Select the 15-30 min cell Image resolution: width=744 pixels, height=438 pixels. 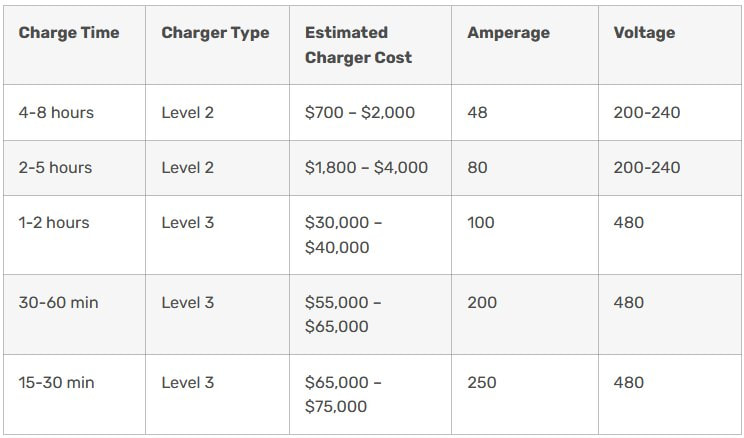click(56, 382)
